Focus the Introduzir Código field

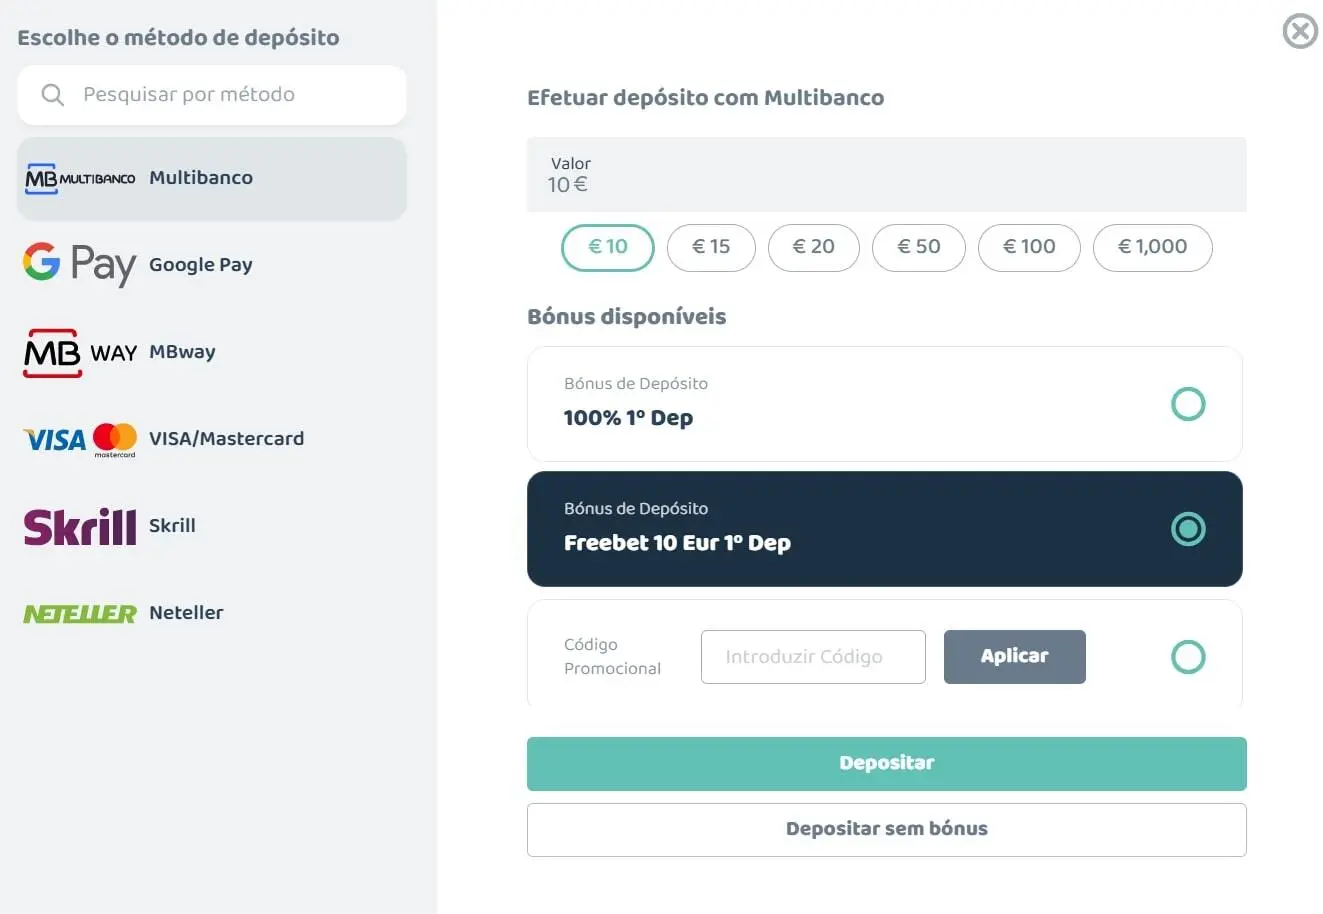(813, 657)
